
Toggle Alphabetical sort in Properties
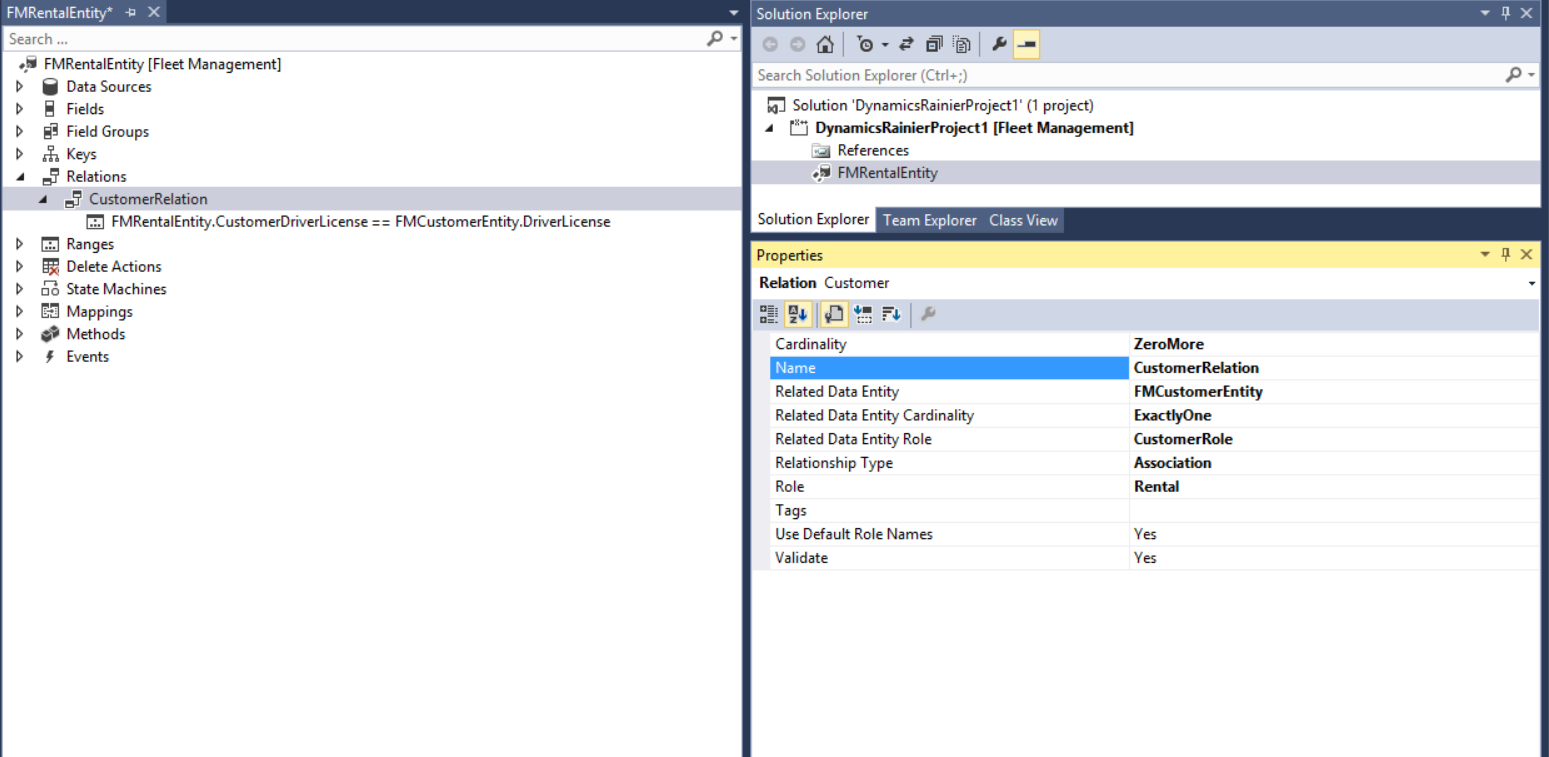(x=798, y=314)
